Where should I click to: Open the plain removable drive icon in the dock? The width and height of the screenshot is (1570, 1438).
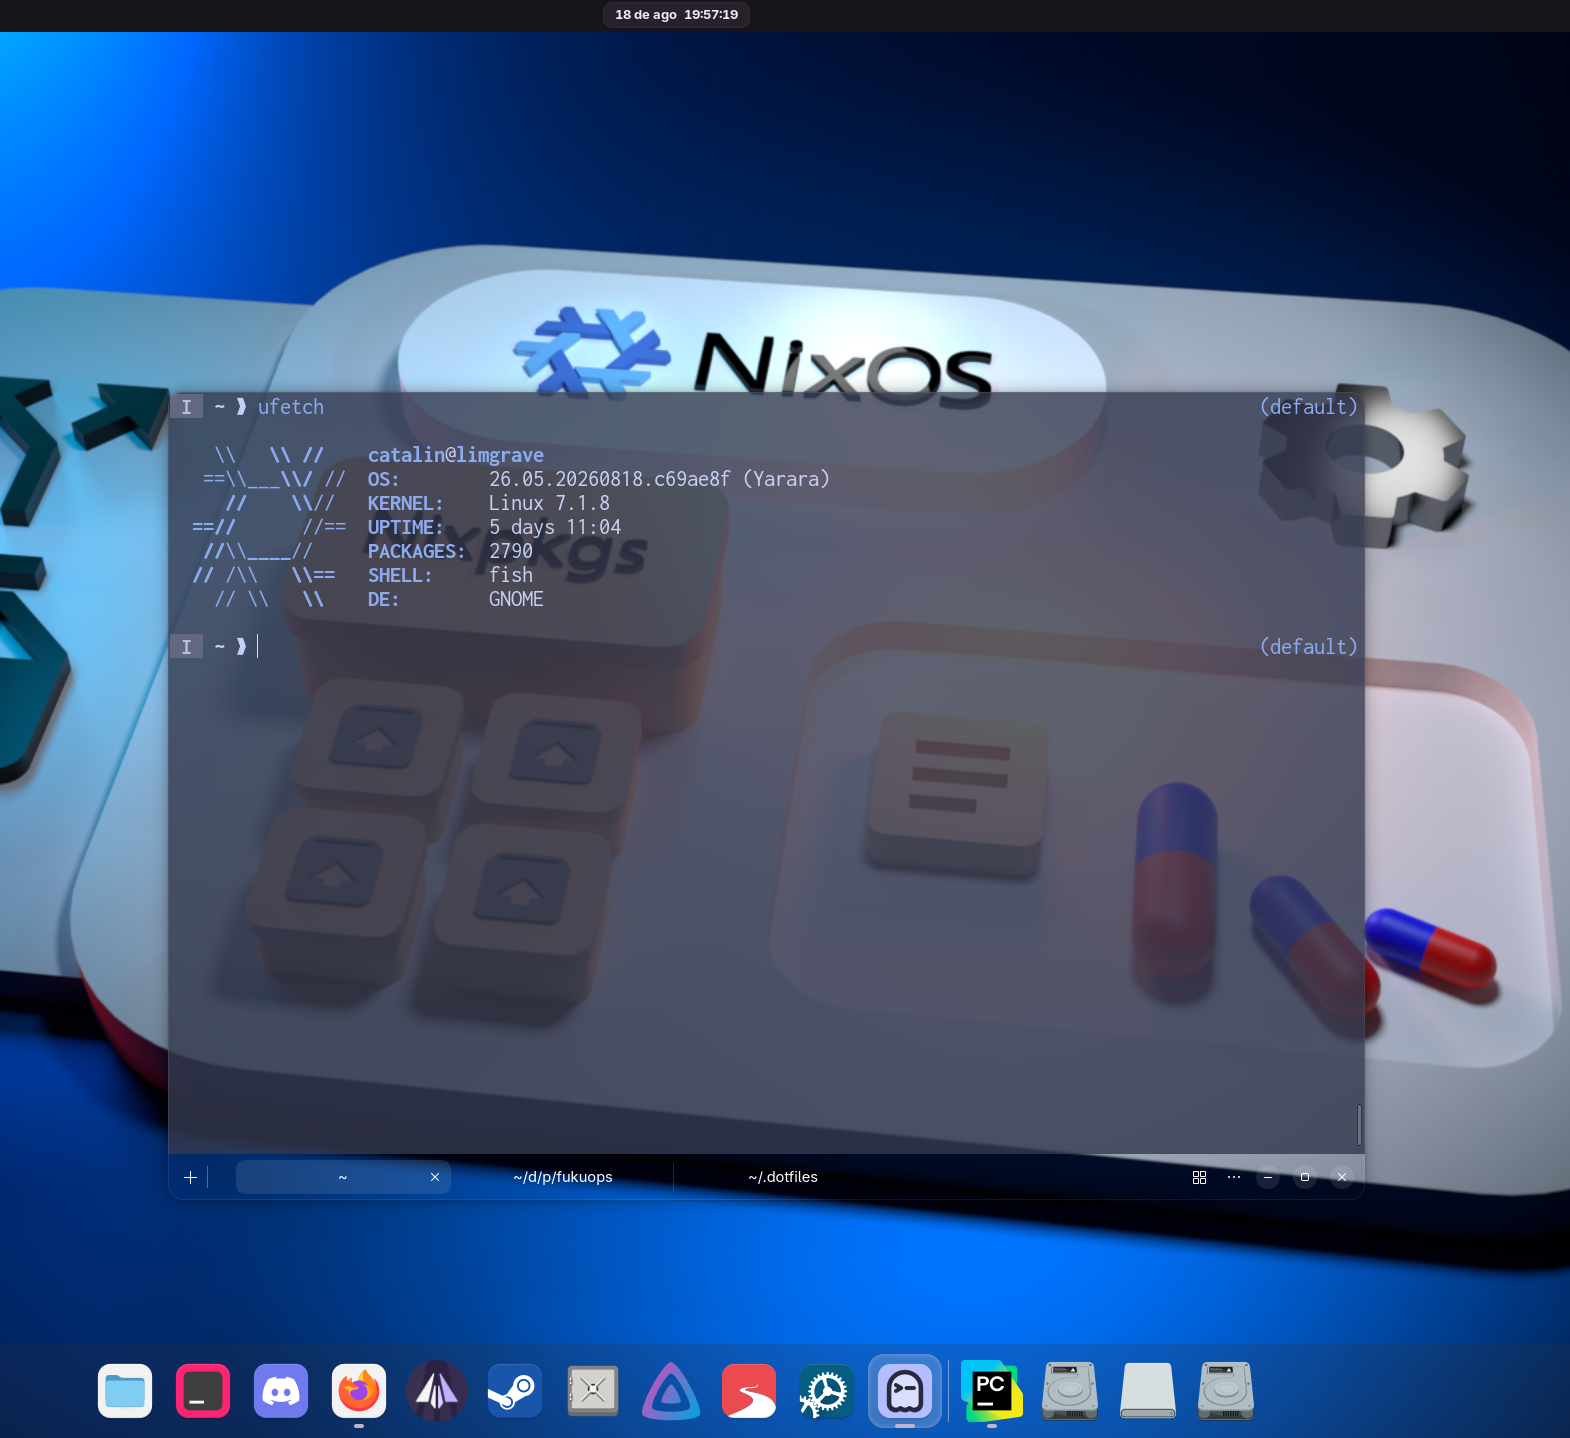[1147, 1390]
